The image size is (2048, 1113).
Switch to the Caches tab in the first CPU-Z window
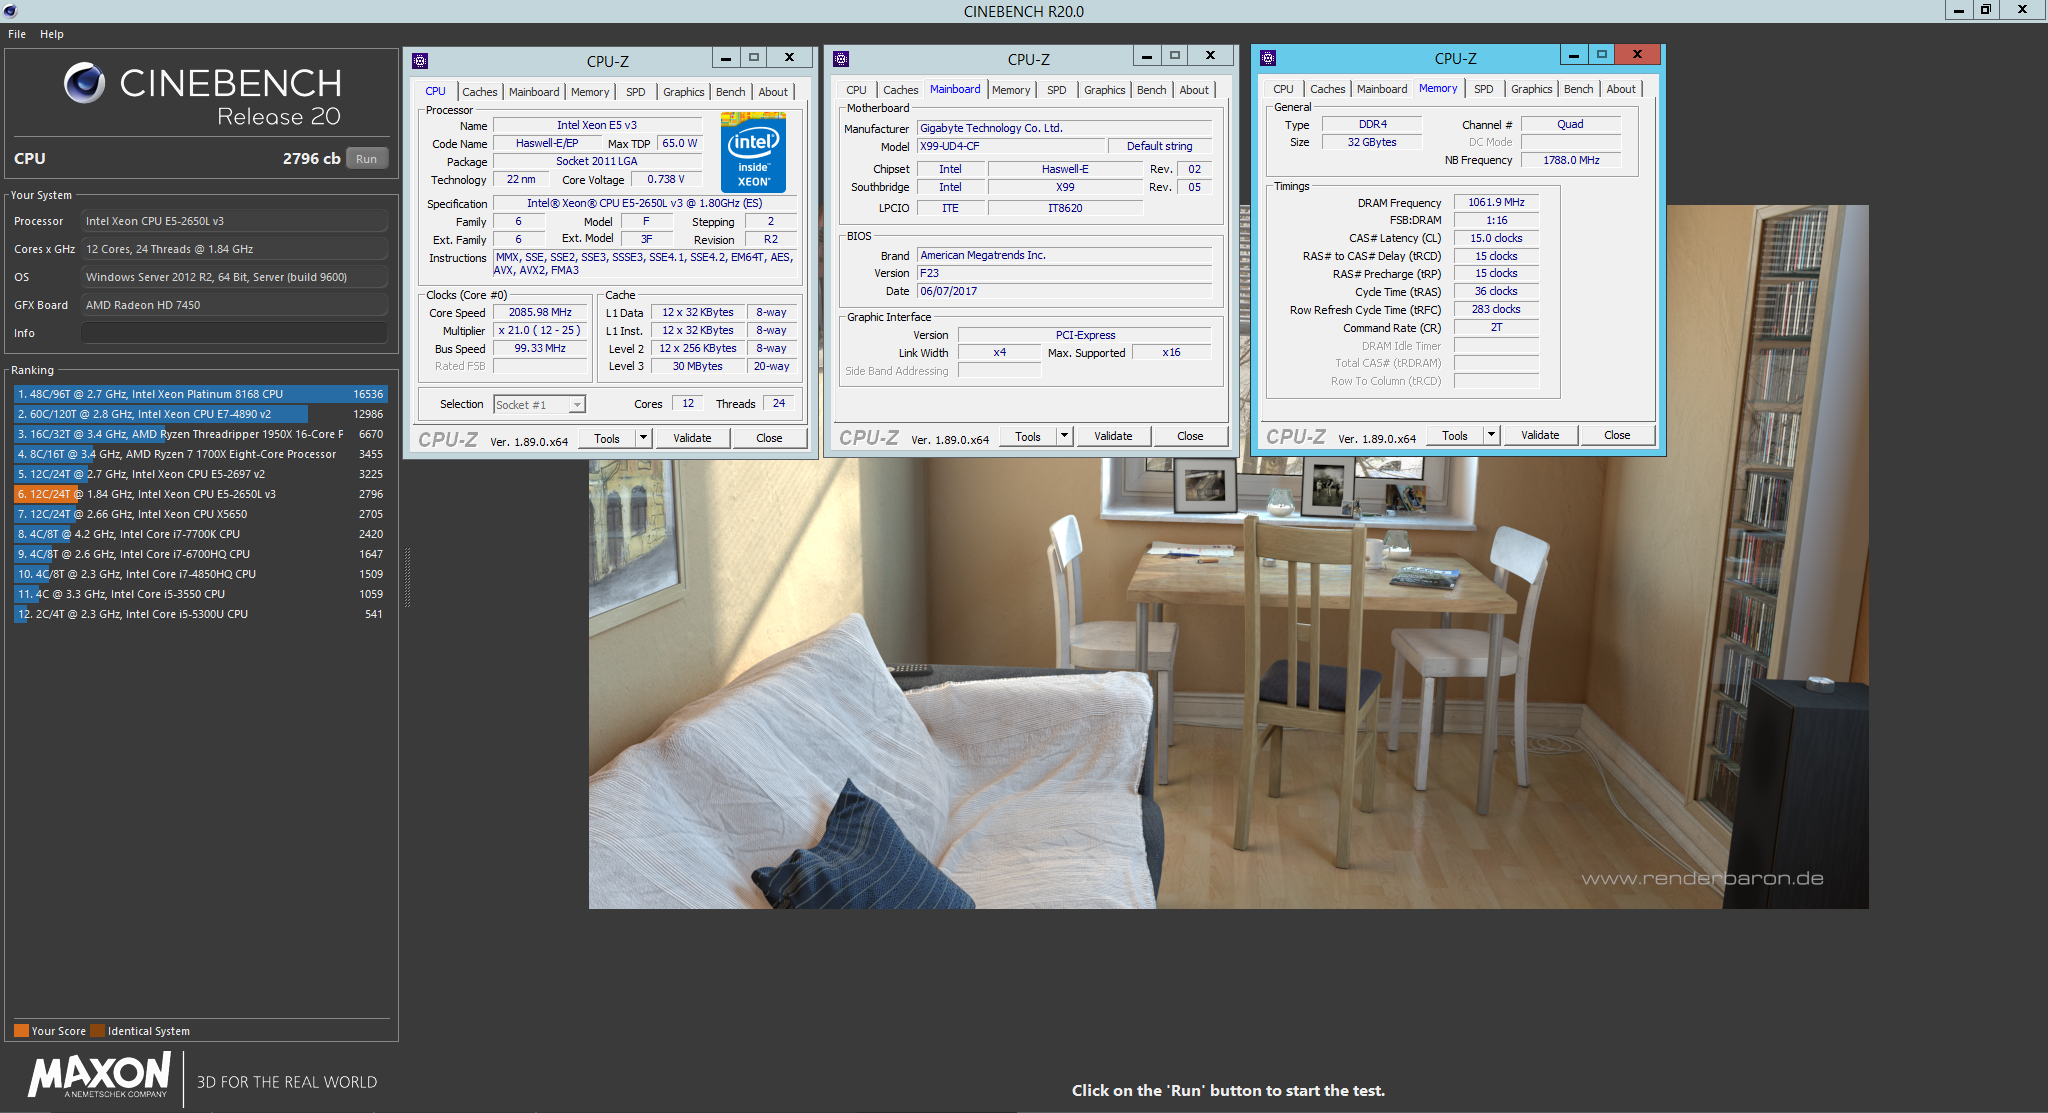coord(480,91)
